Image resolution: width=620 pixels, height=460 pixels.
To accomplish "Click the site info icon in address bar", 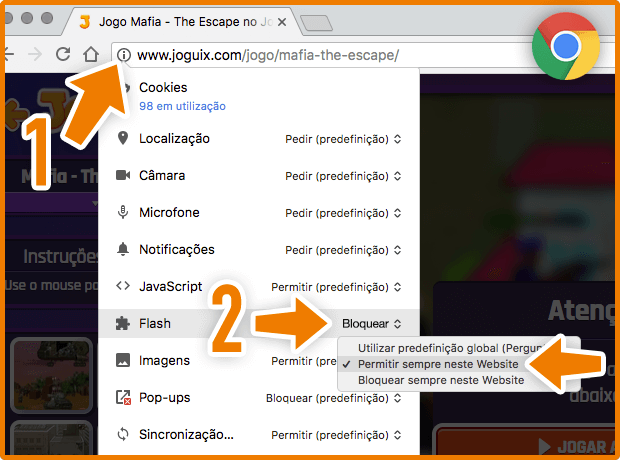I will 124,55.
